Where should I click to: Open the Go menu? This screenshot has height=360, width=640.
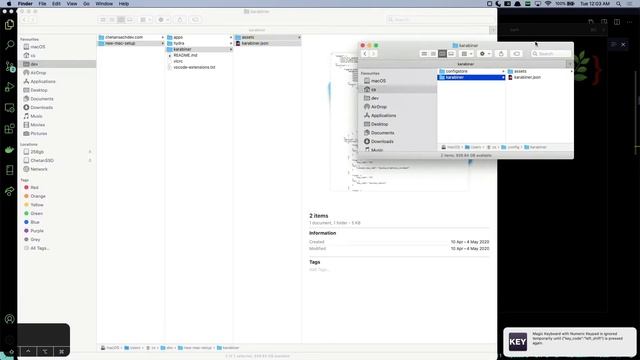tap(86, 4)
